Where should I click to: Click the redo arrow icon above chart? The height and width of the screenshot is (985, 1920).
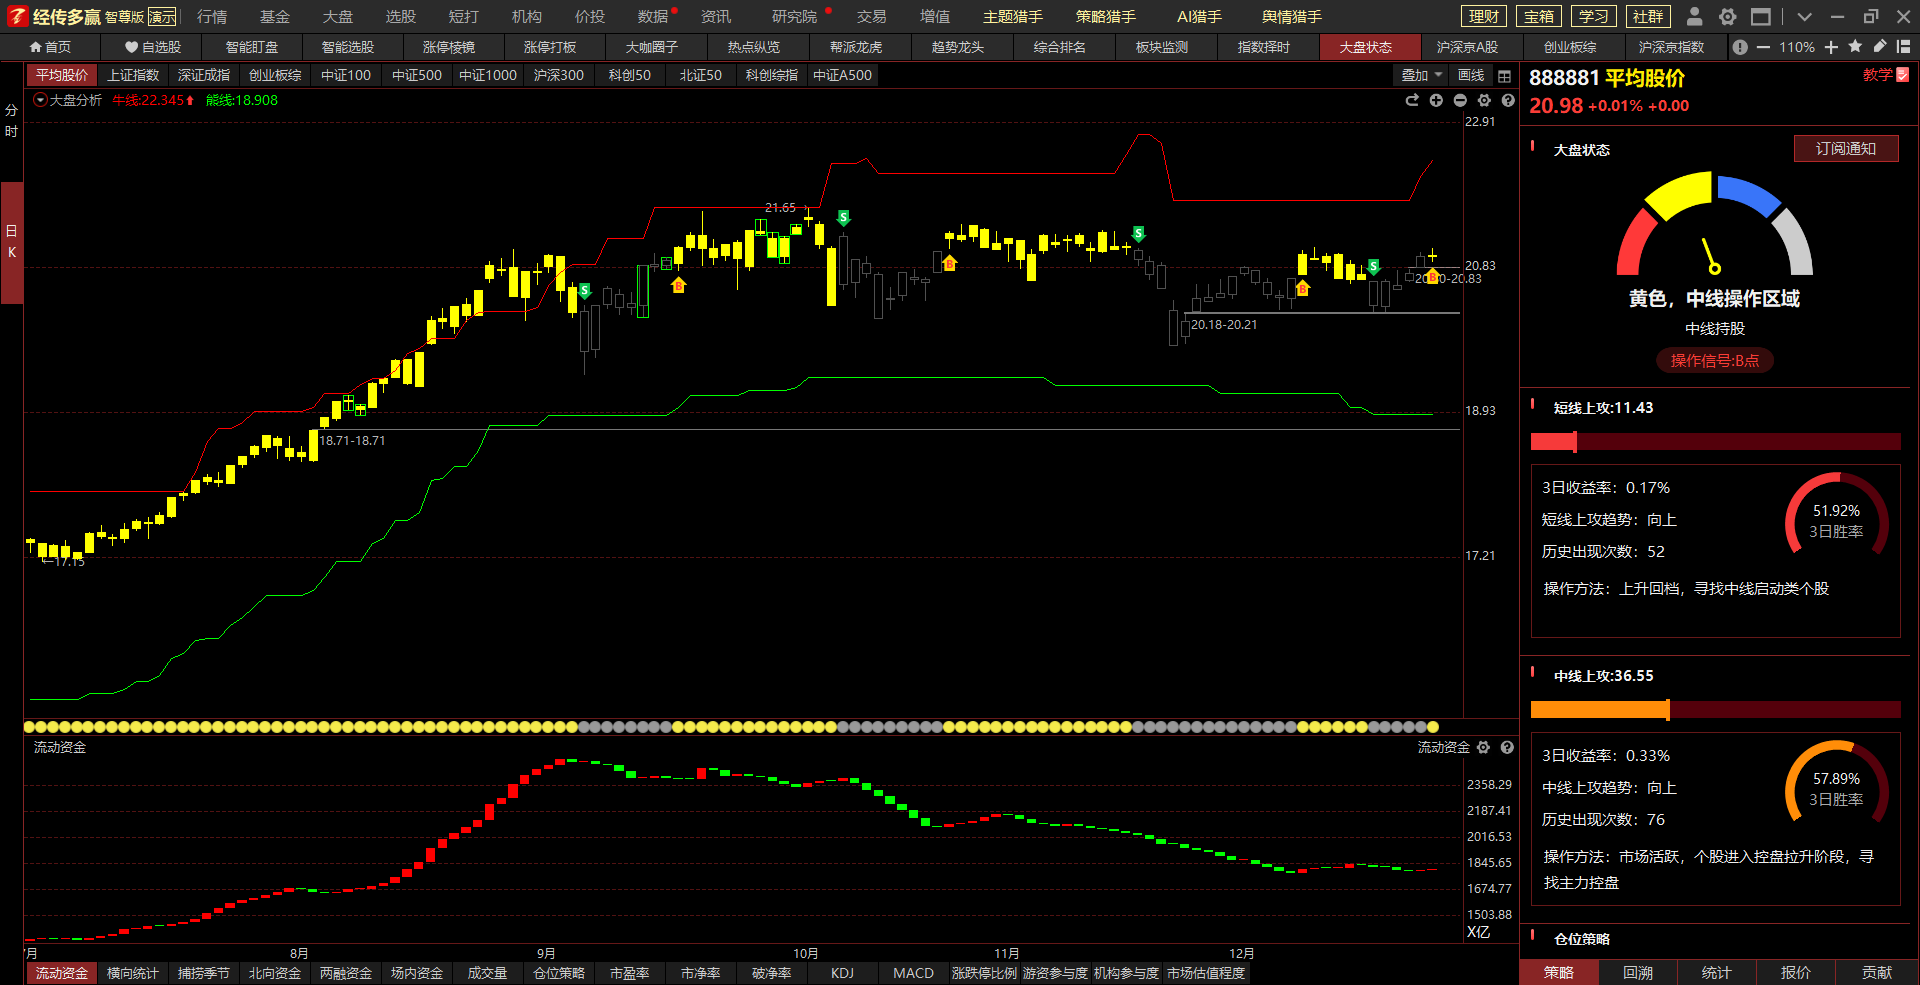pyautogui.click(x=1412, y=100)
